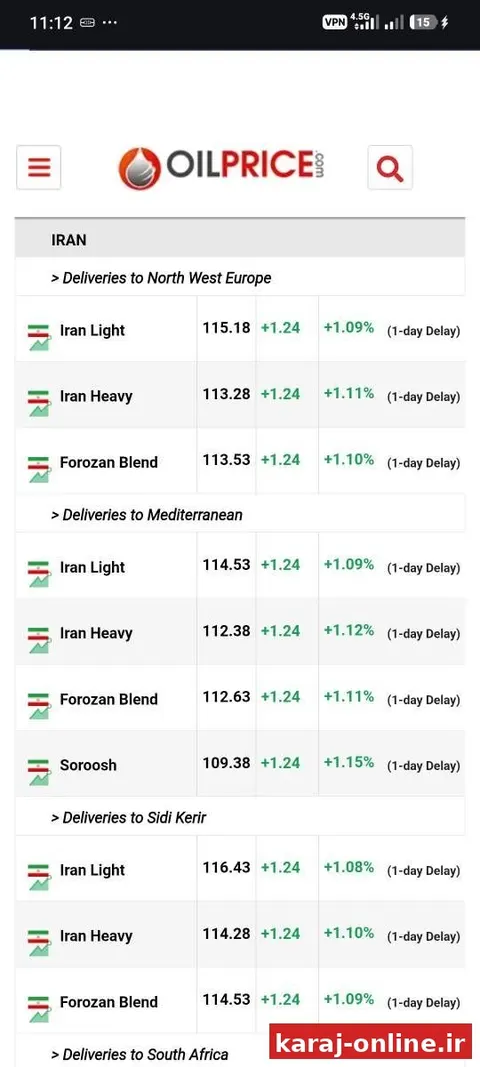This screenshot has height=1067, width=480.
Task: Expand Deliveries to North West Europe section
Action: tap(161, 278)
